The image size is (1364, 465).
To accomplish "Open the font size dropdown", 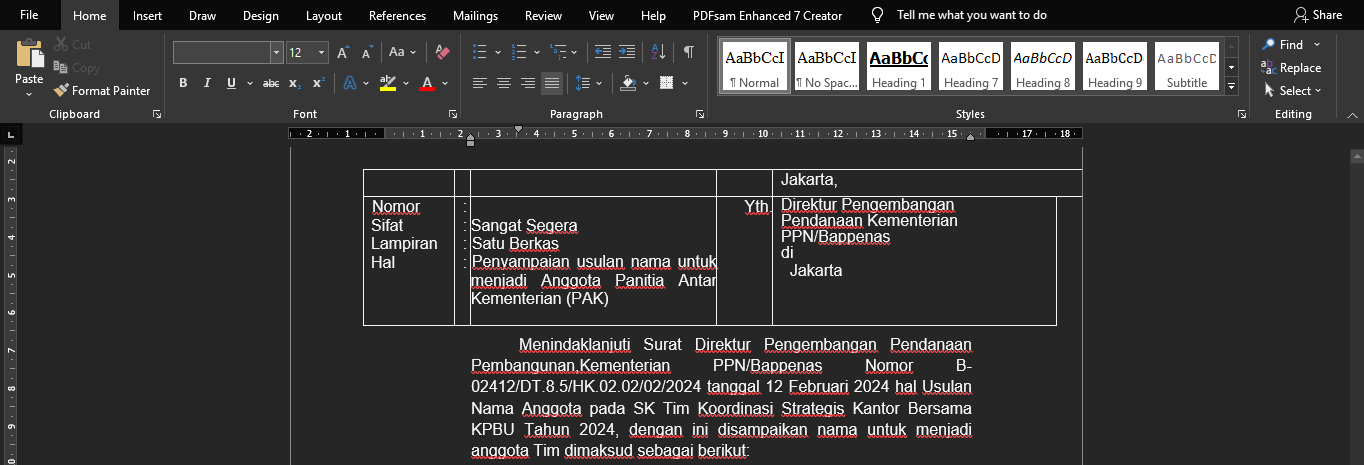I will [321, 52].
